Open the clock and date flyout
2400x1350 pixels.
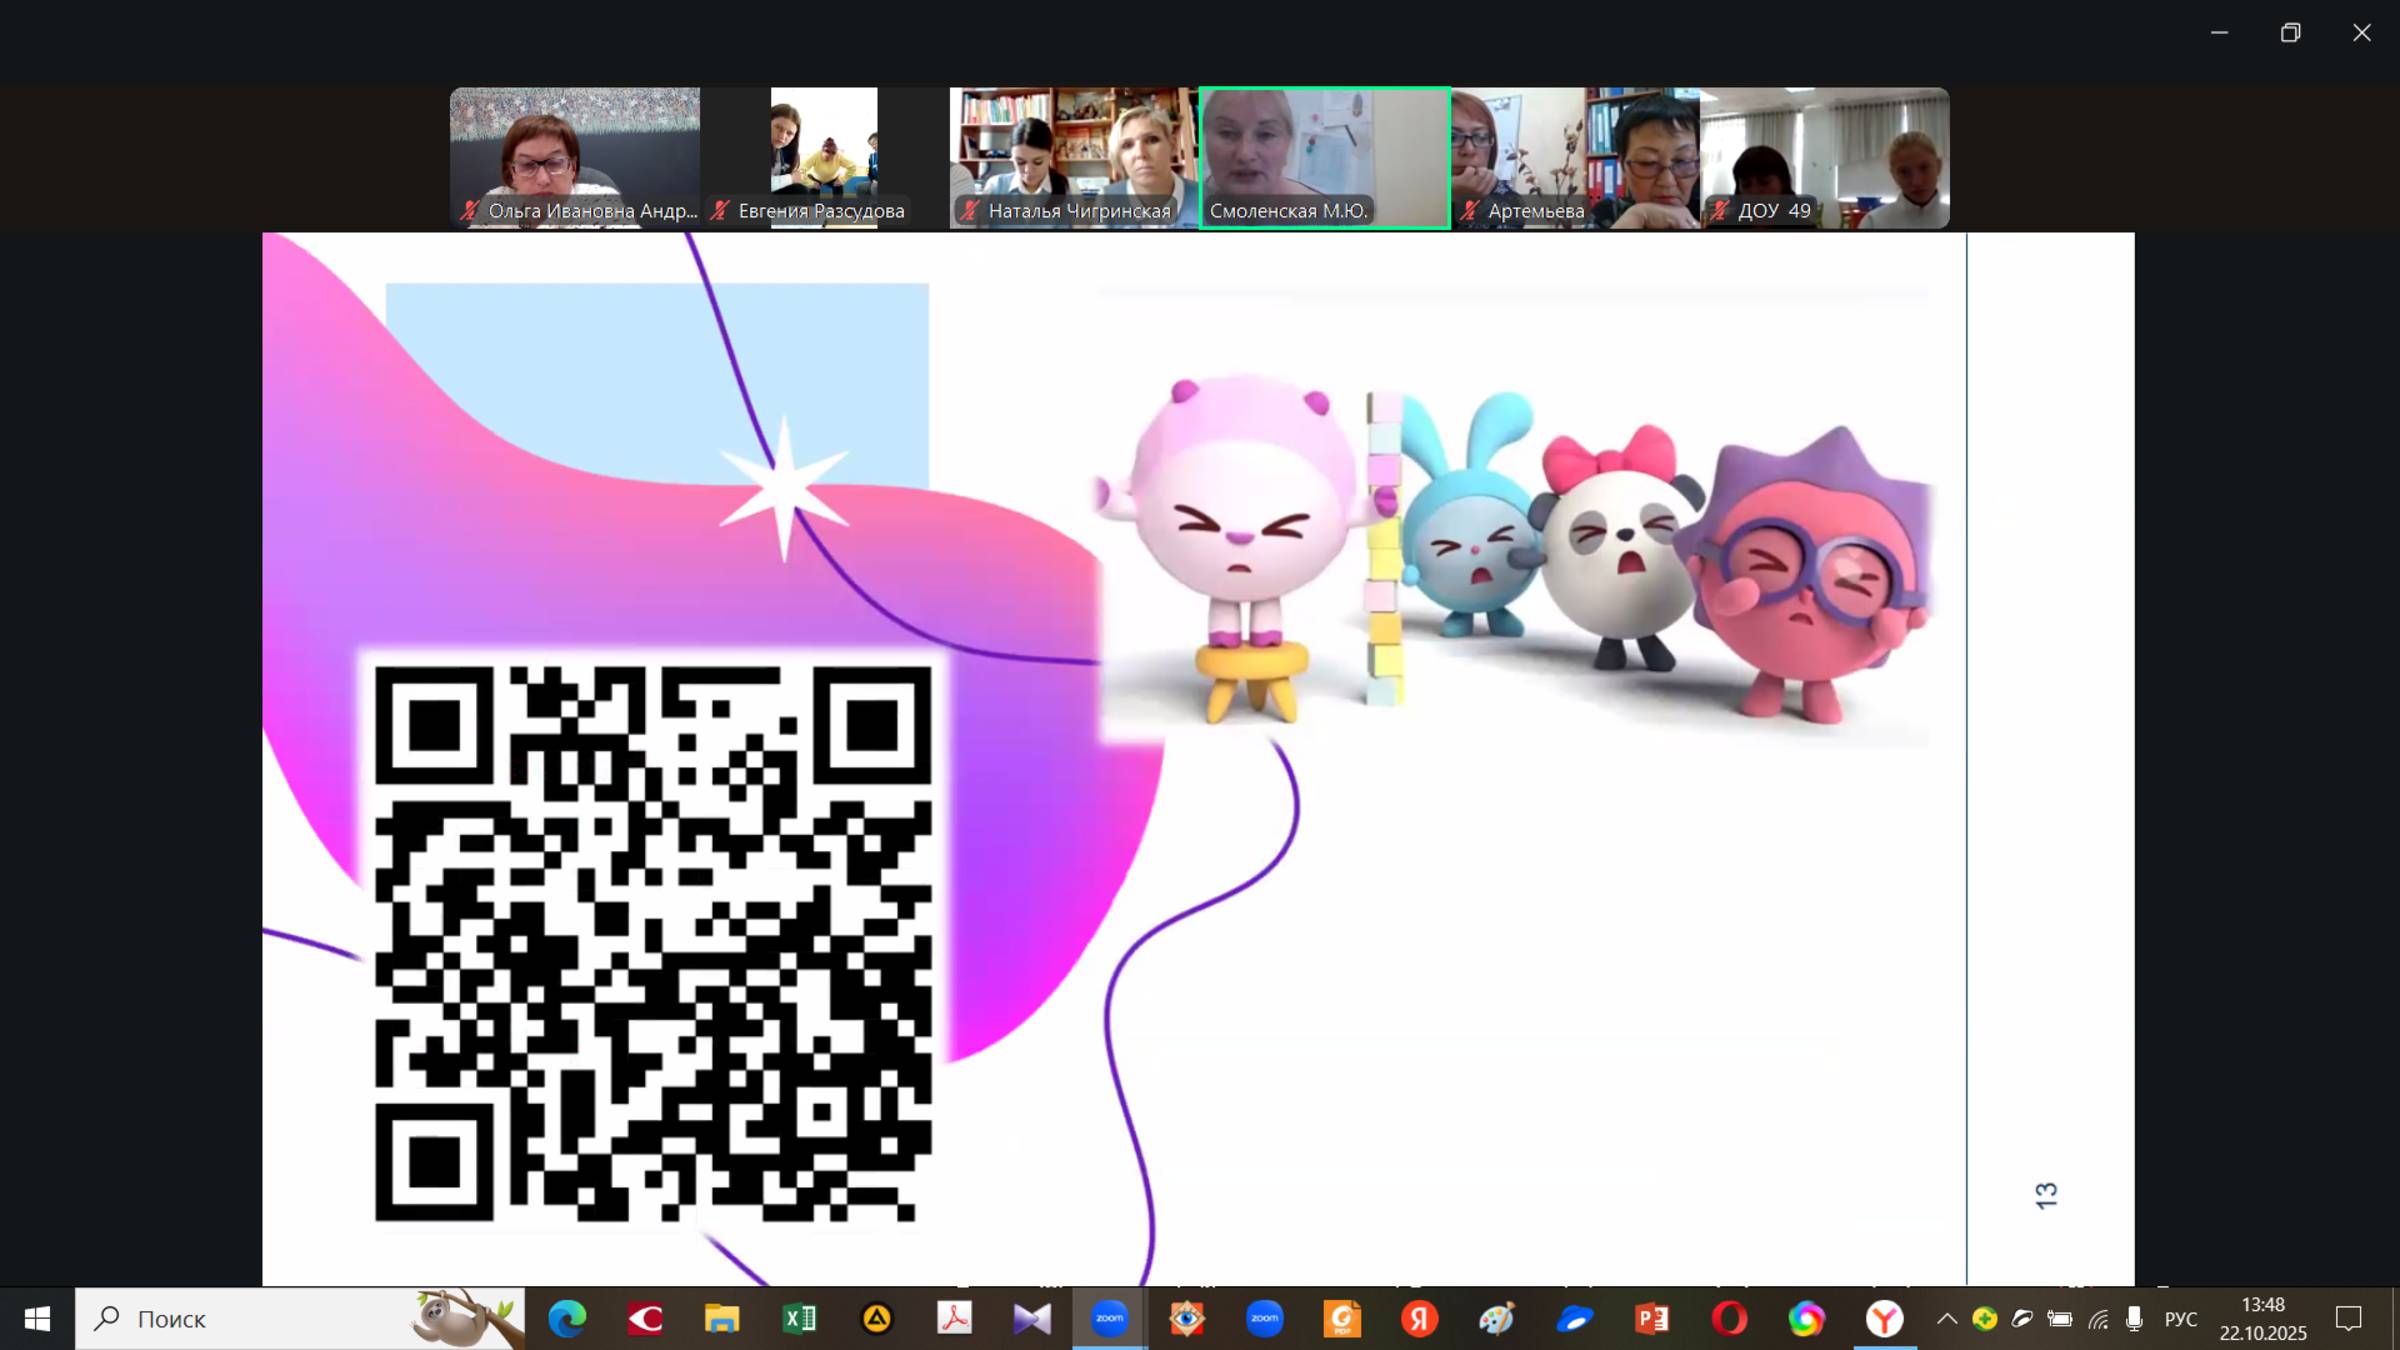[x=2262, y=1319]
